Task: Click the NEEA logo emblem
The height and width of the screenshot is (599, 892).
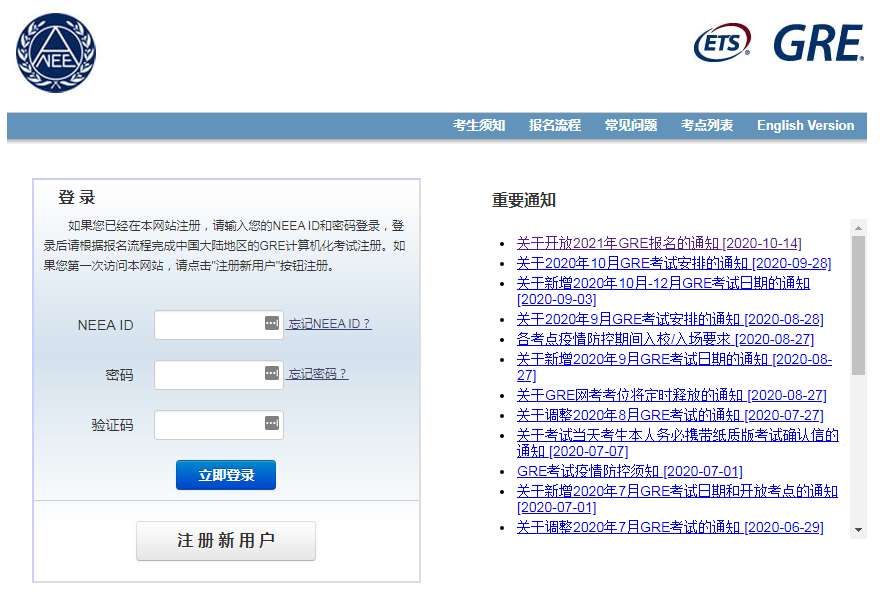Action: pyautogui.click(x=56, y=52)
